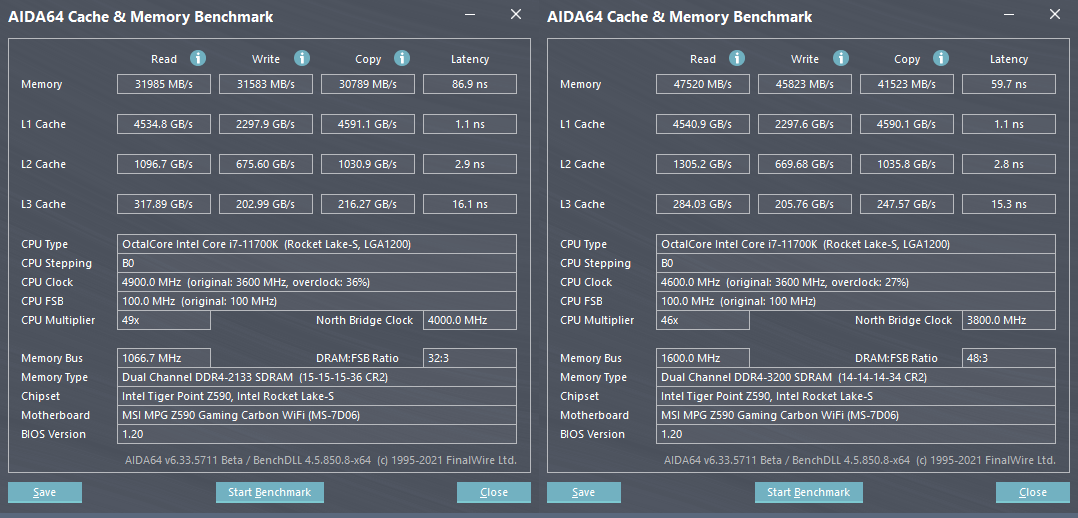The height and width of the screenshot is (518, 1078).
Task: Click Read info icon in left window
Action: pos(198,58)
